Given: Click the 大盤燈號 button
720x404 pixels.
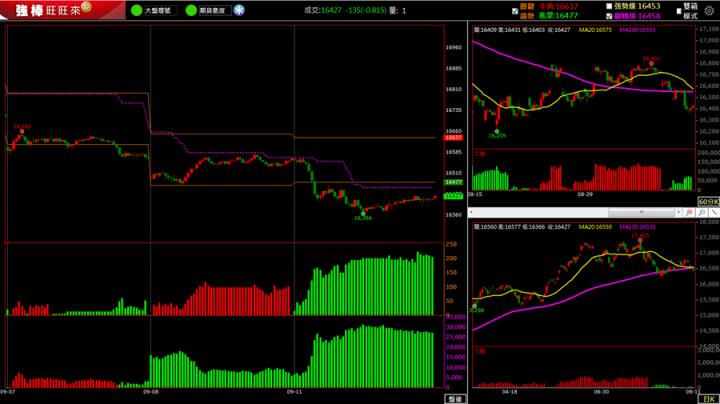Looking at the screenshot, I should click(157, 10).
